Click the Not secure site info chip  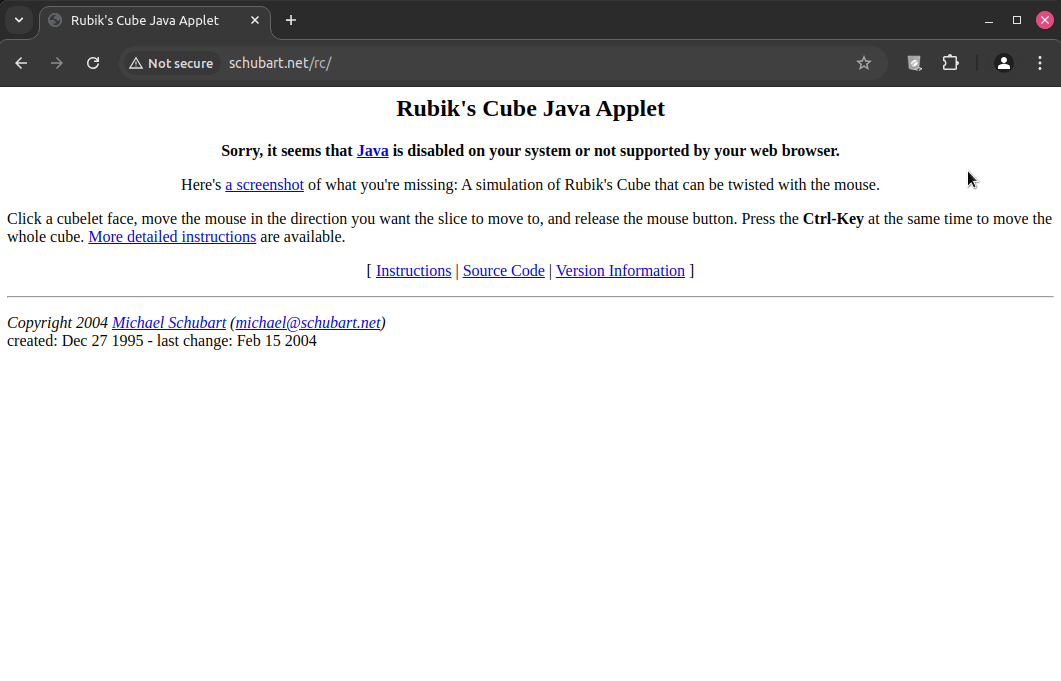coord(171,63)
